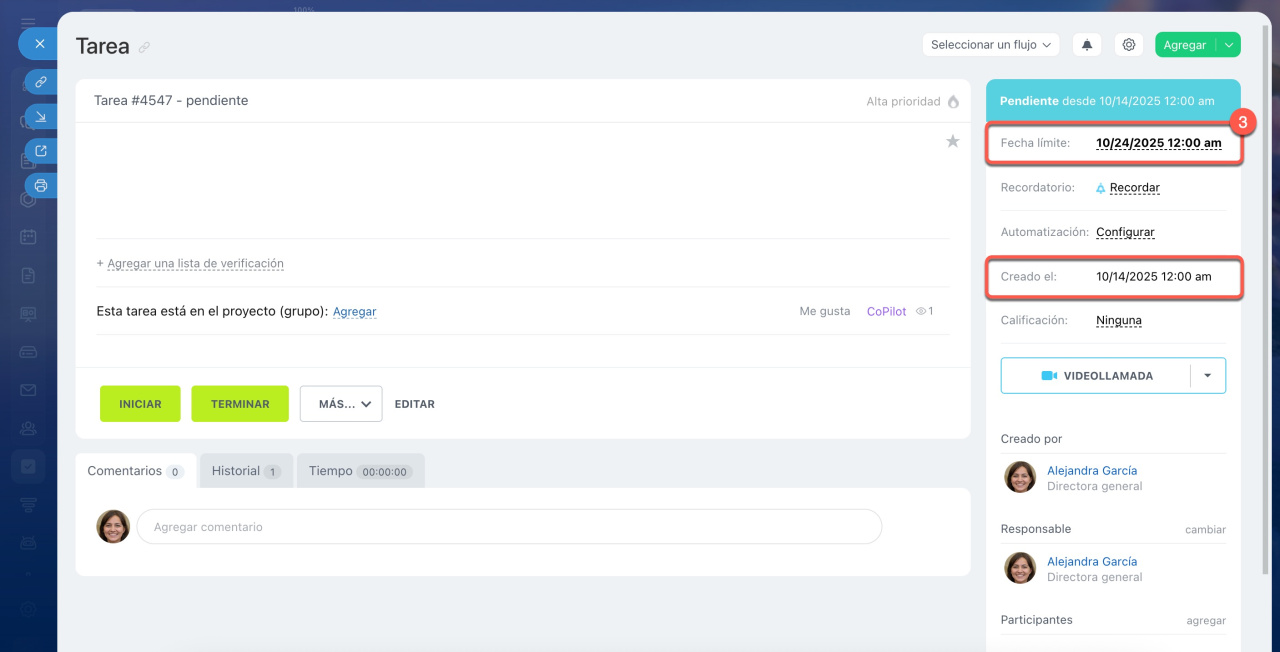Viewport: 1280px width, 652px height.
Task: Close the task panel with X
Action: 40,44
